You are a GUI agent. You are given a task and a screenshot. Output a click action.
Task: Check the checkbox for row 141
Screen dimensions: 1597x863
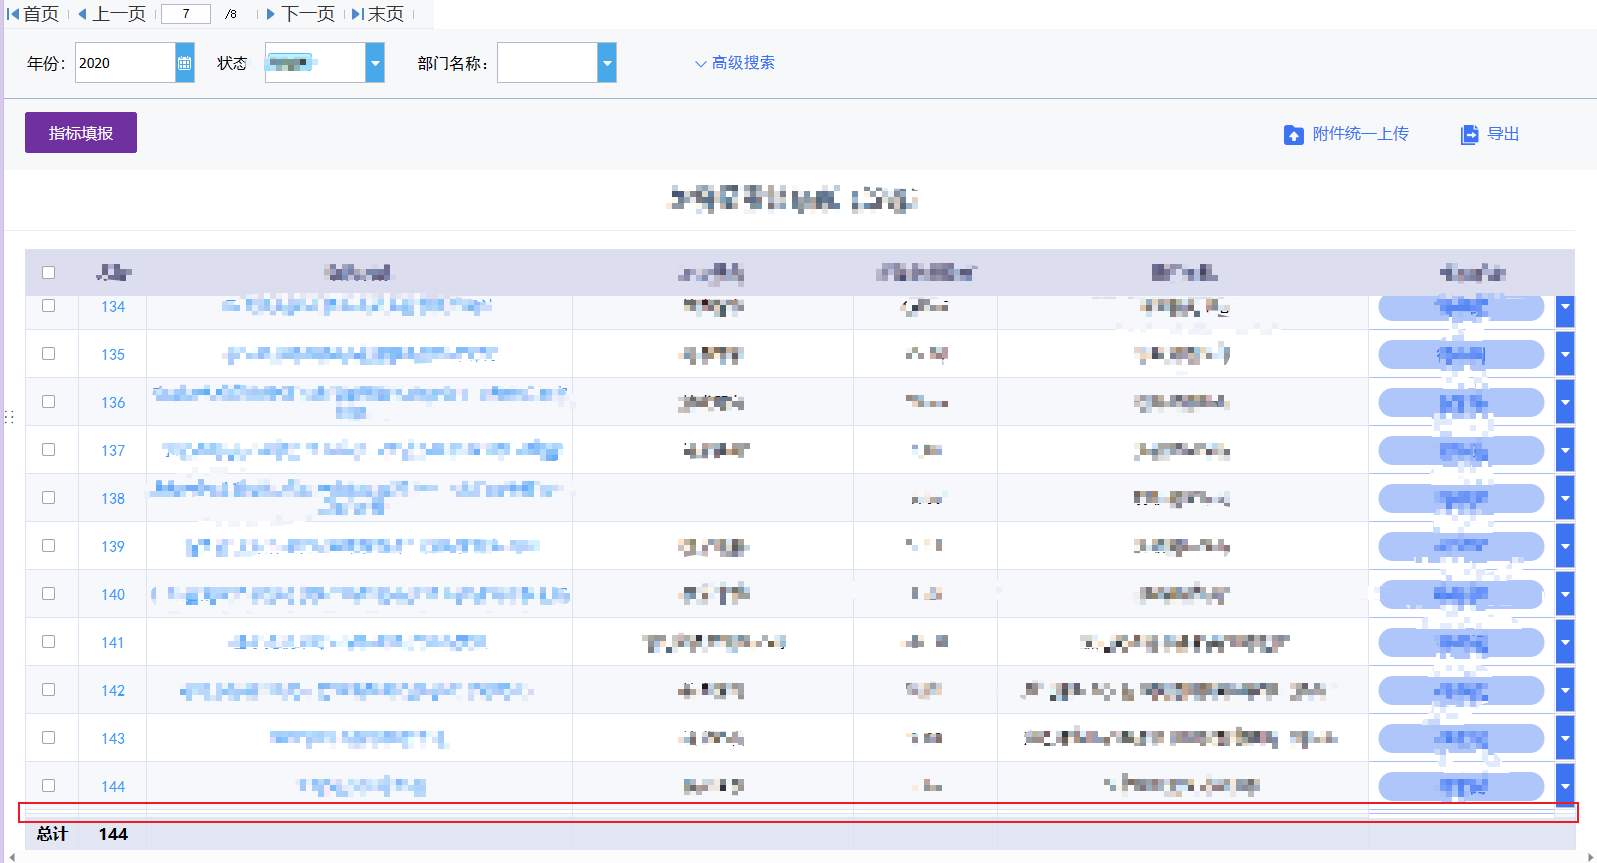[x=48, y=642]
